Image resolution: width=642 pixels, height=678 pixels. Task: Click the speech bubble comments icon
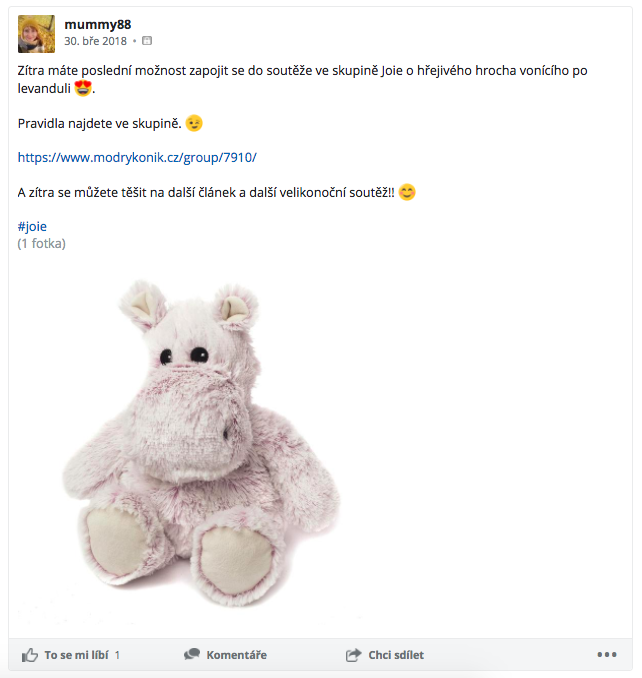pos(192,654)
